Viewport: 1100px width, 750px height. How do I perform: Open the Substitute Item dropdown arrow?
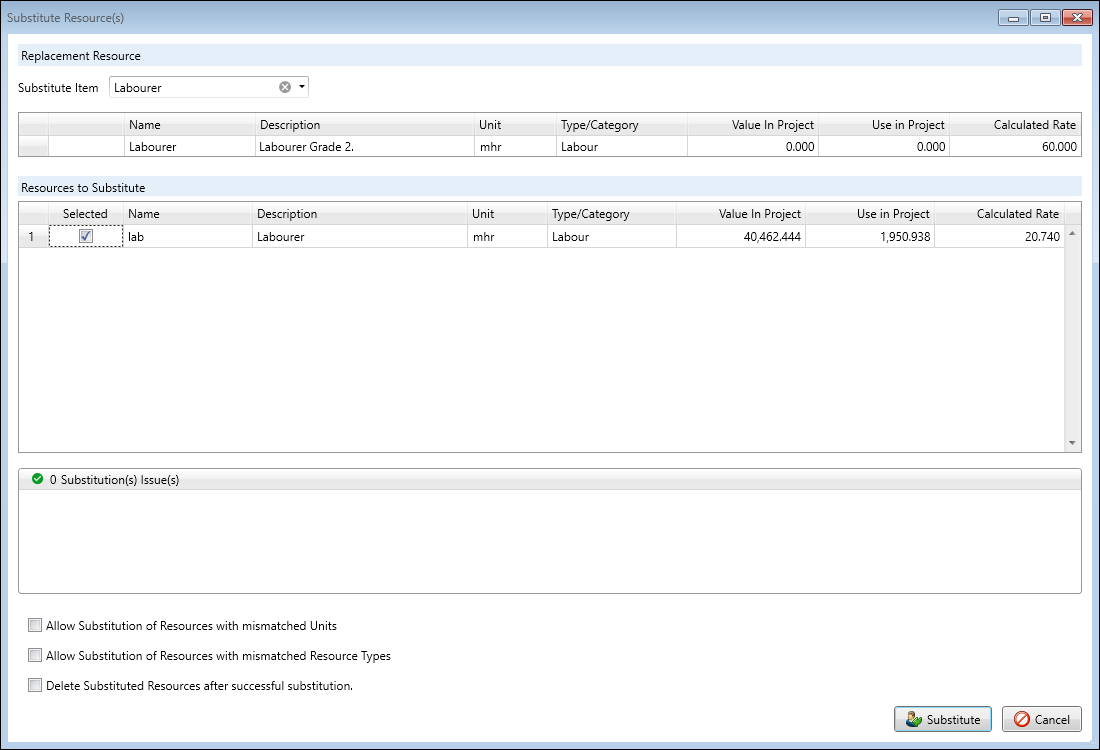[x=301, y=87]
